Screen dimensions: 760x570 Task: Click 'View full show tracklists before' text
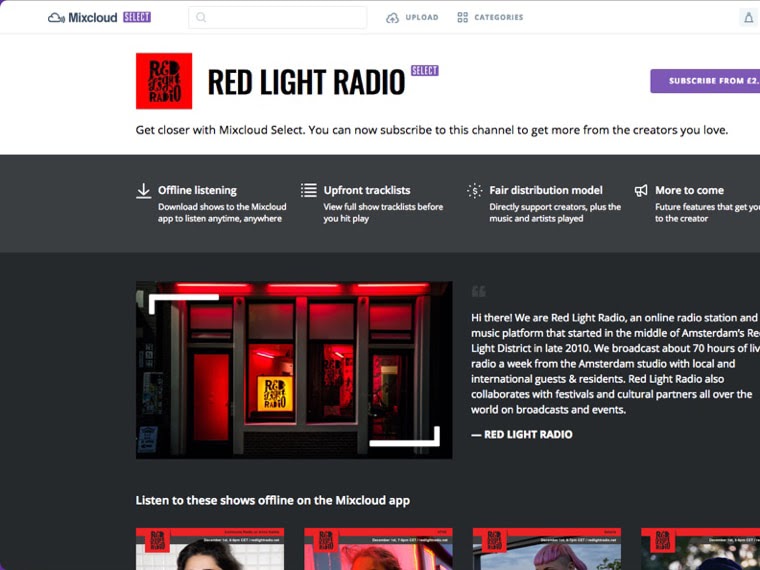click(x=383, y=213)
